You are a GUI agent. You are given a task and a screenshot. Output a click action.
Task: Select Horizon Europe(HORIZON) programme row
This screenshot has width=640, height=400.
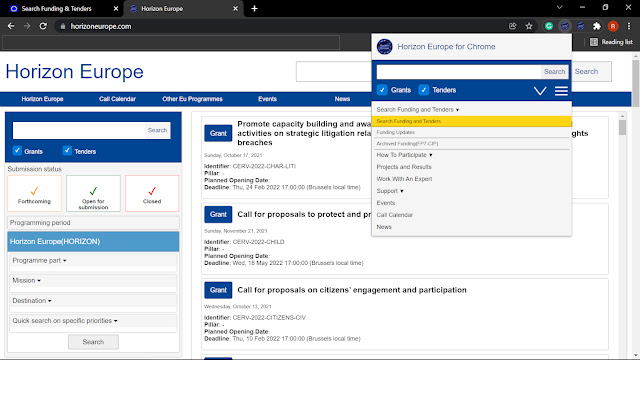click(x=93, y=242)
